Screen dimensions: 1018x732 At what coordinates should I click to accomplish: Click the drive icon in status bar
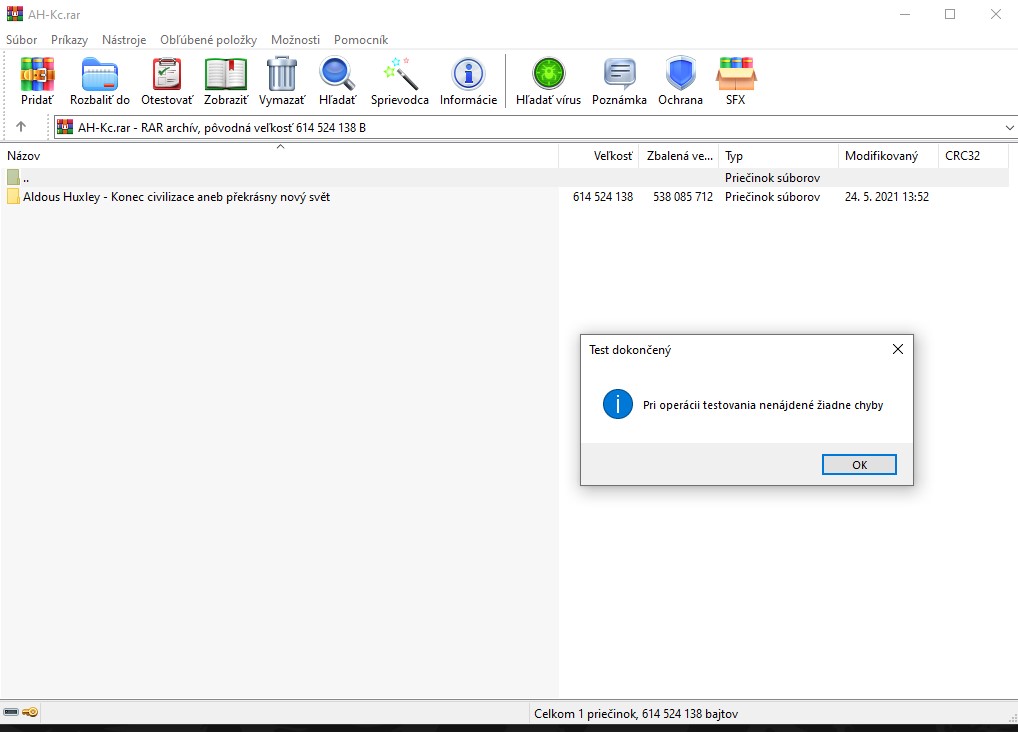[x=11, y=713]
